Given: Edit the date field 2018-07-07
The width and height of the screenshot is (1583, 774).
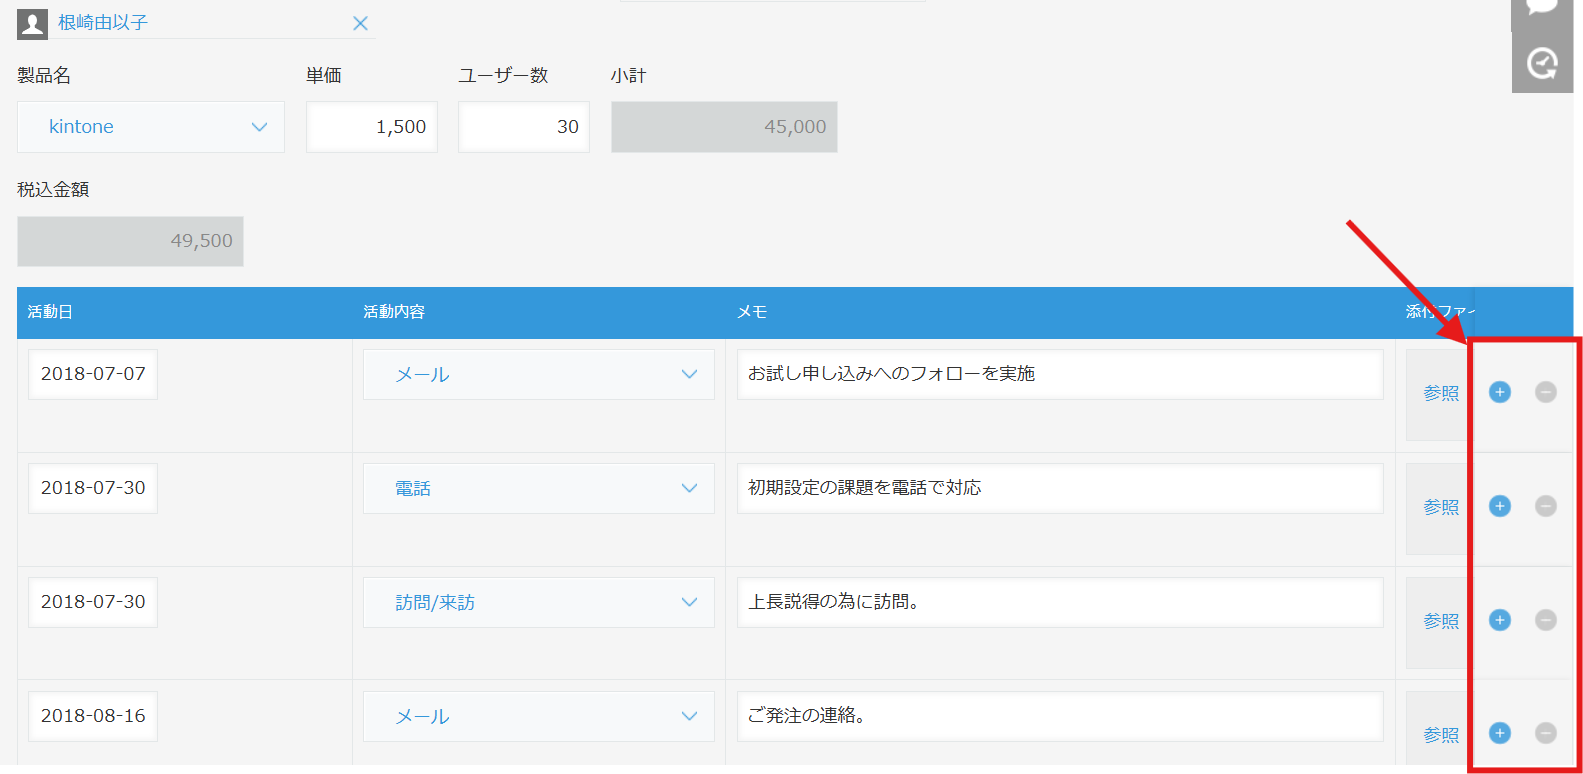Looking at the screenshot, I should click(x=93, y=374).
